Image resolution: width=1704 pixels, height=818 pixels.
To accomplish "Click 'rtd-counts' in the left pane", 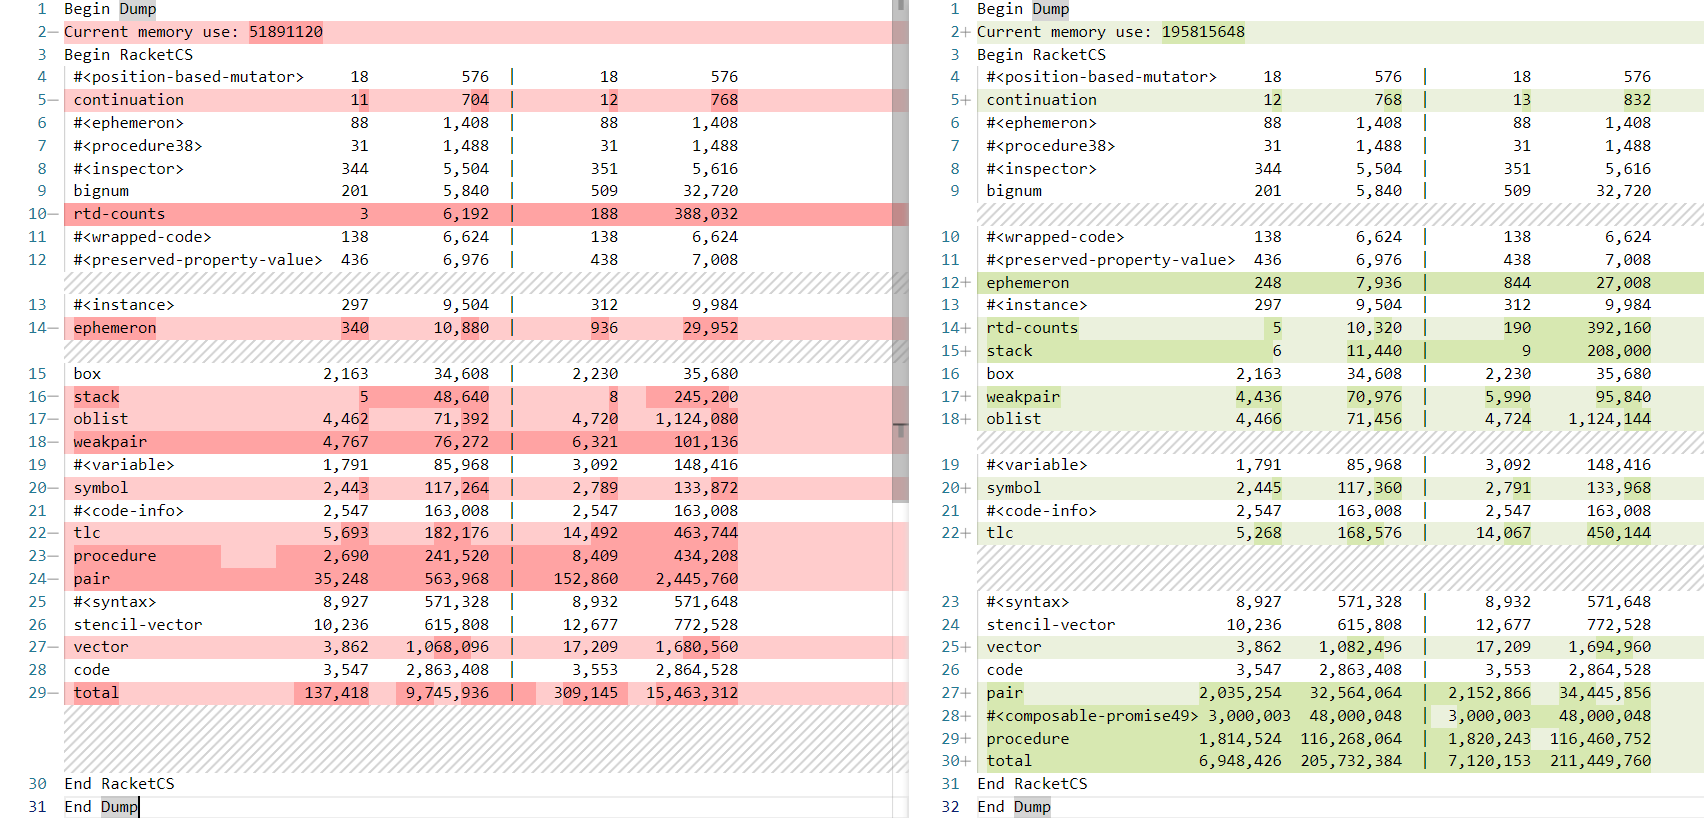I will 119,214.
